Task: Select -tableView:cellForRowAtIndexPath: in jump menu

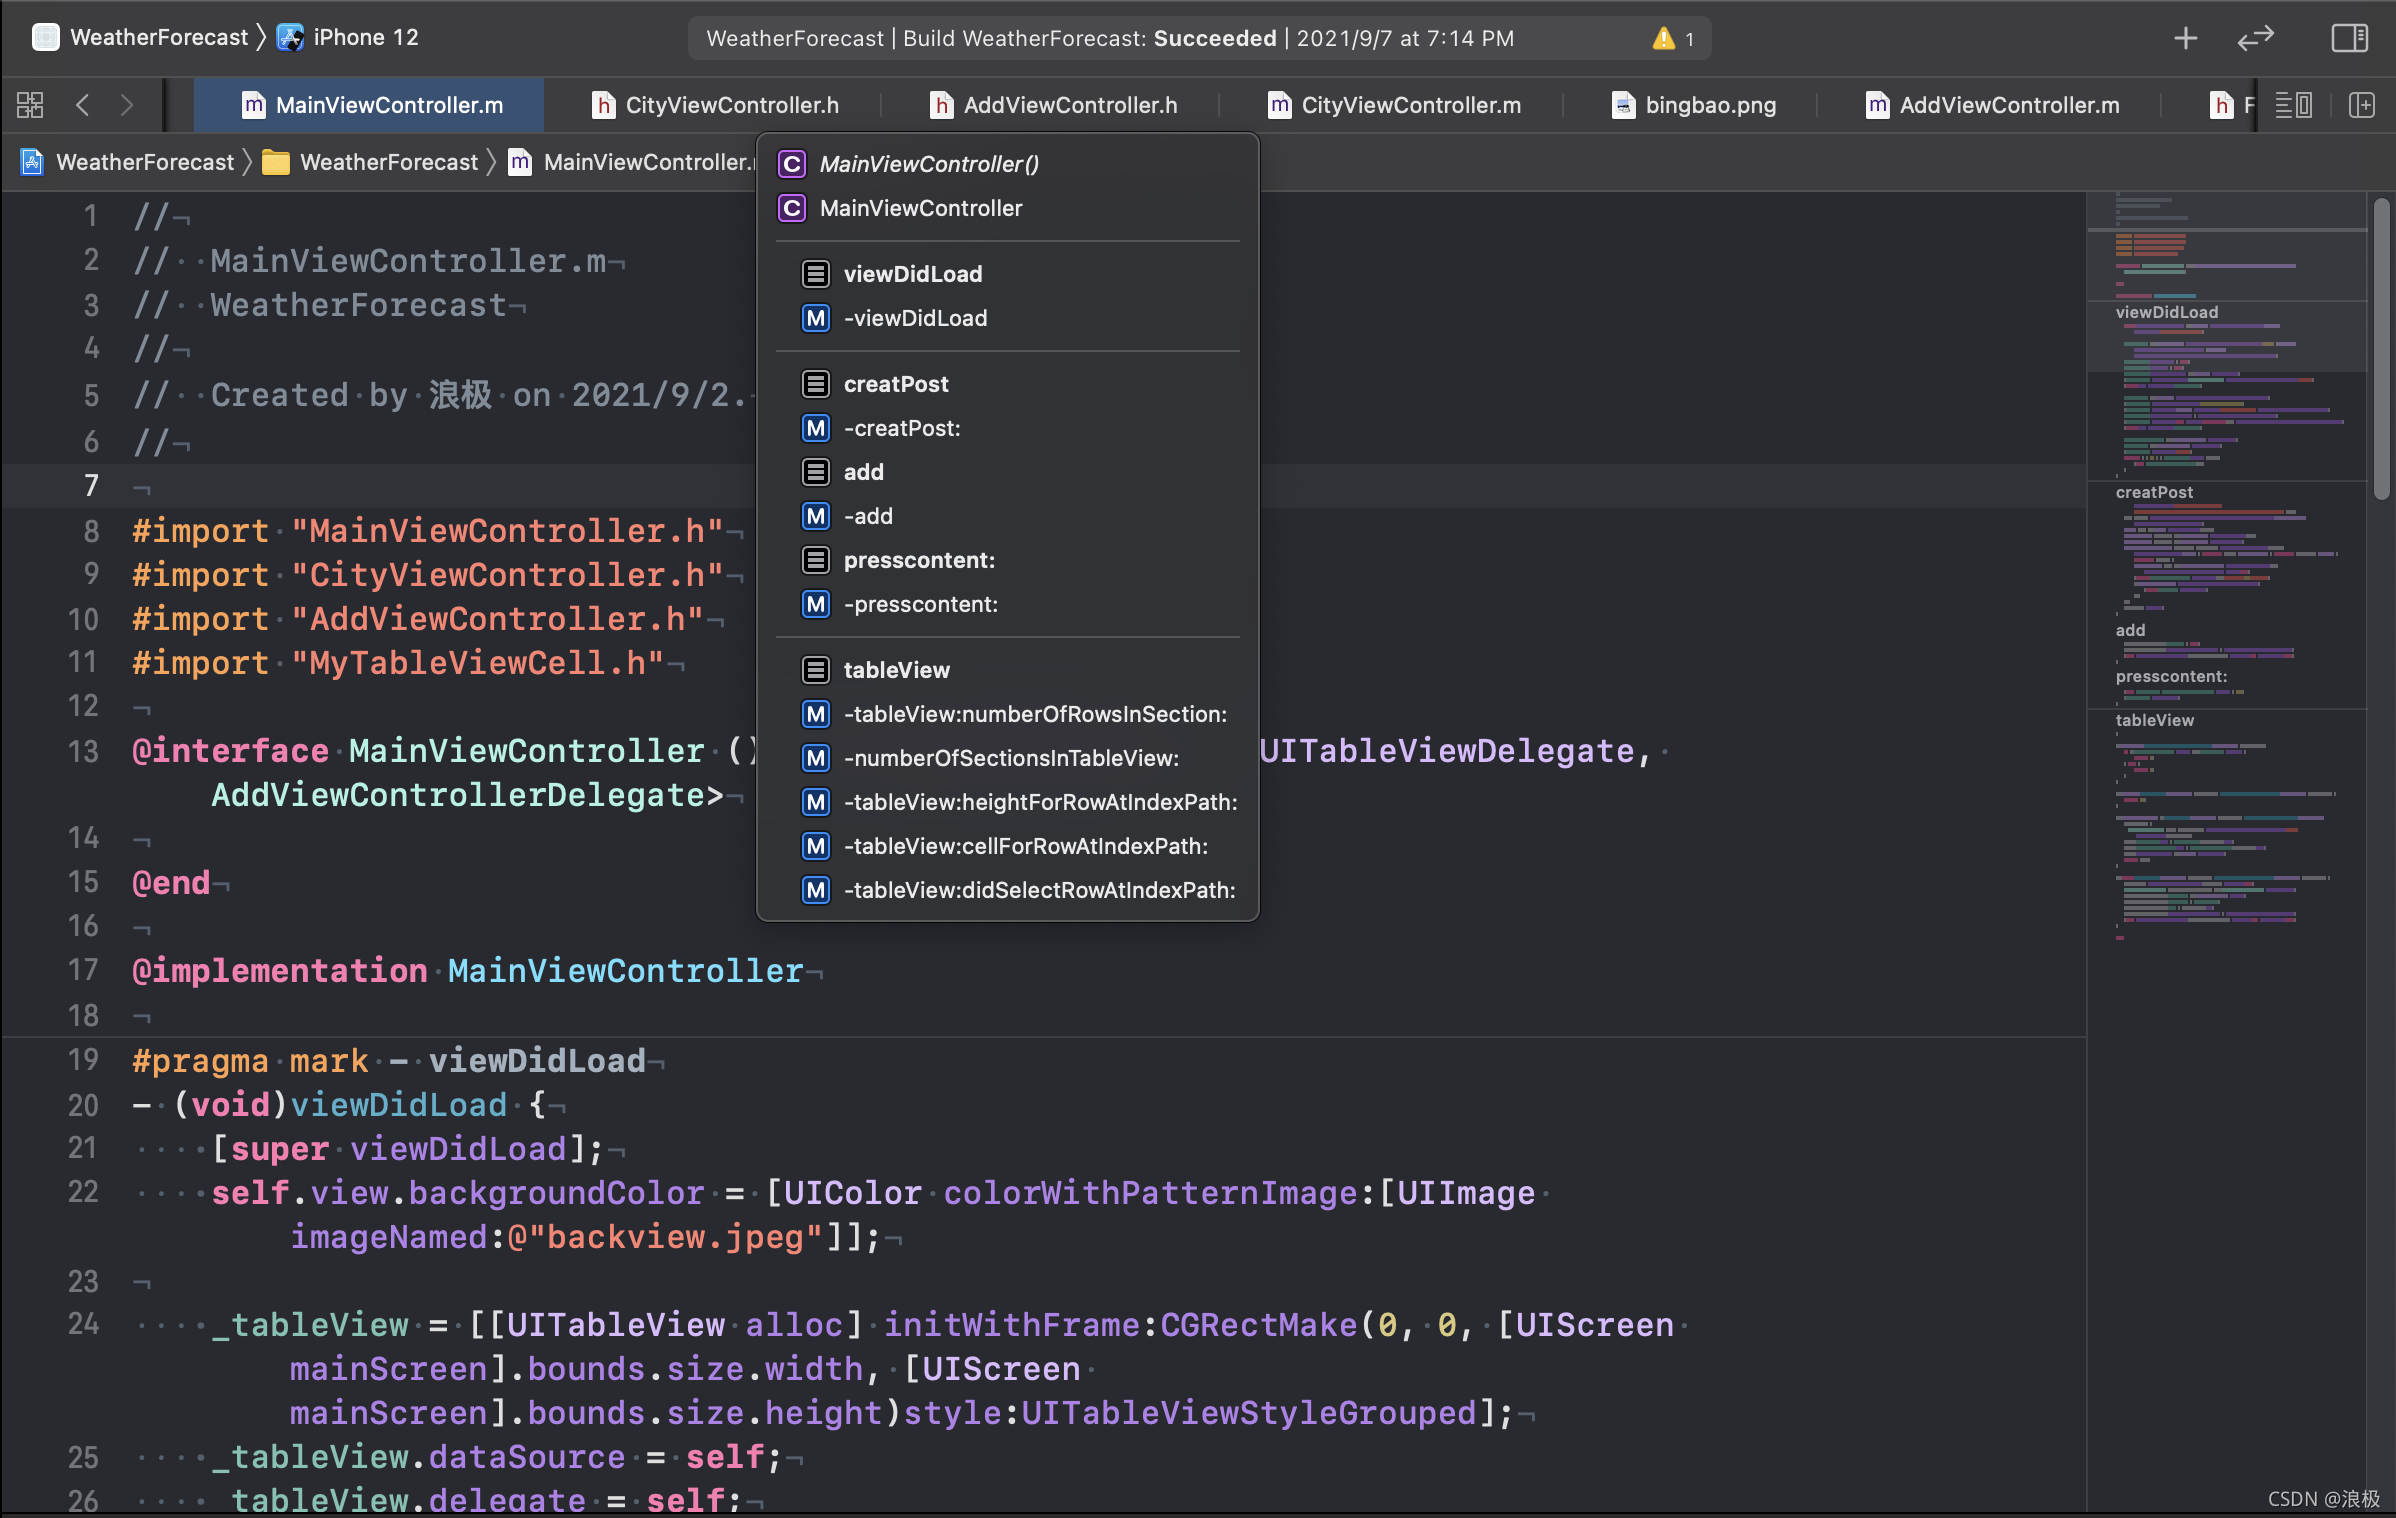Action: [1026, 846]
